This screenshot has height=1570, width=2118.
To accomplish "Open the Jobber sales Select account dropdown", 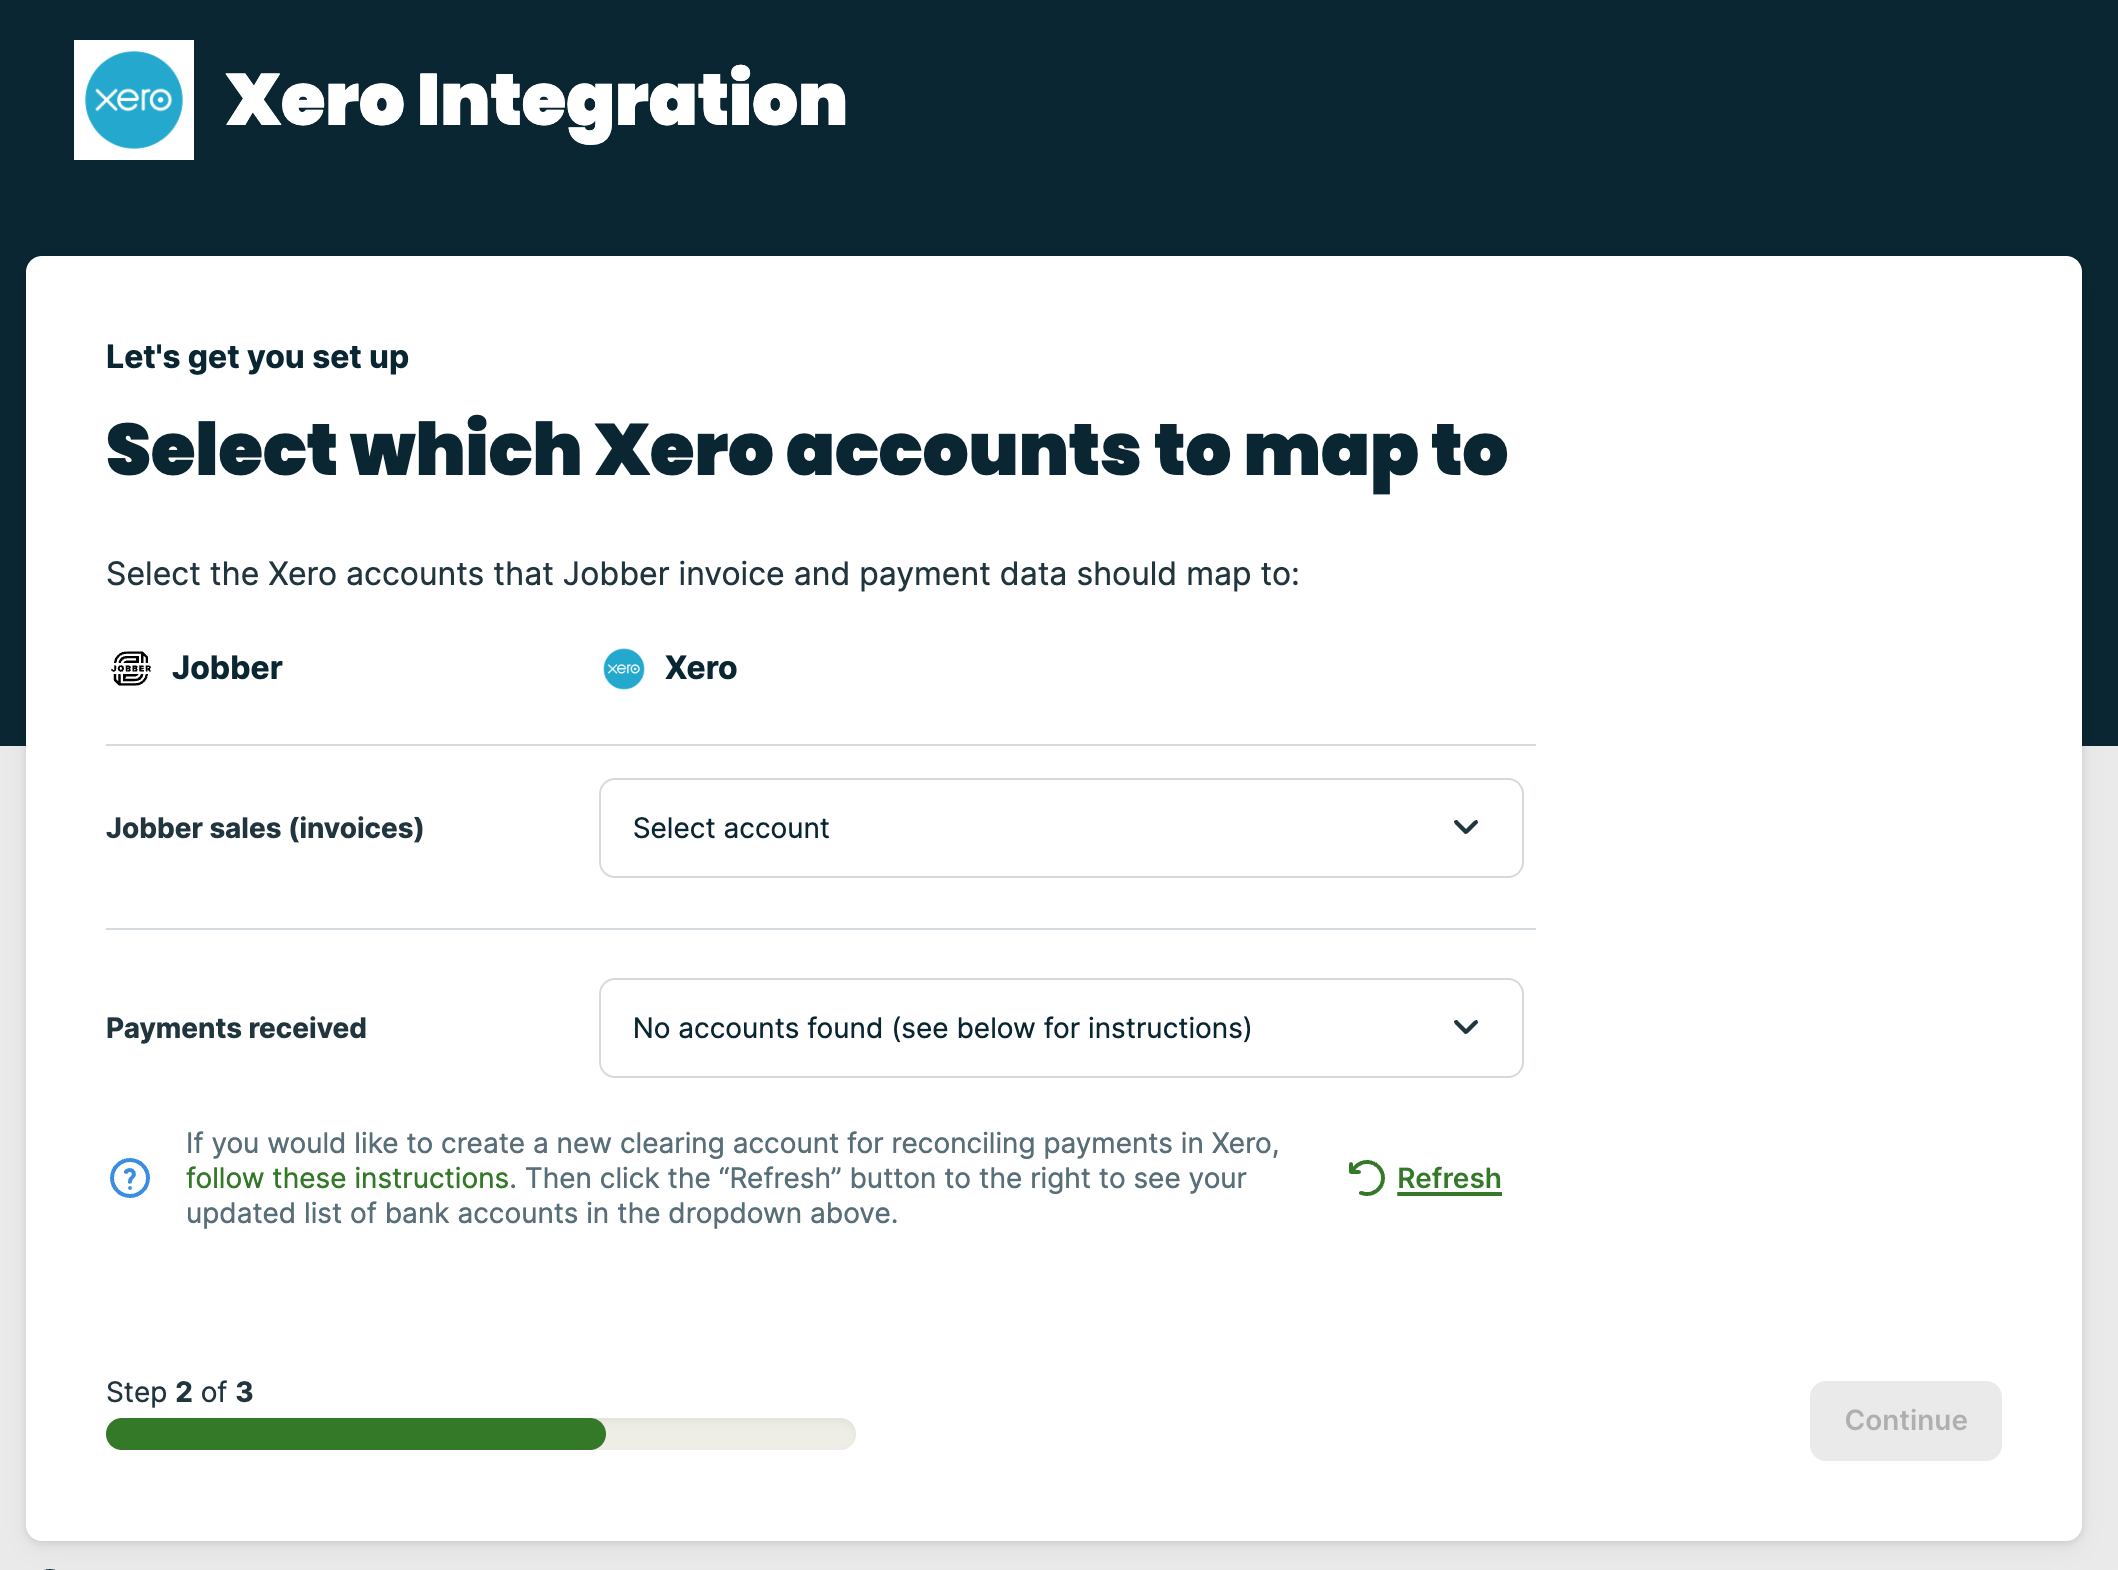I will click(1060, 828).
